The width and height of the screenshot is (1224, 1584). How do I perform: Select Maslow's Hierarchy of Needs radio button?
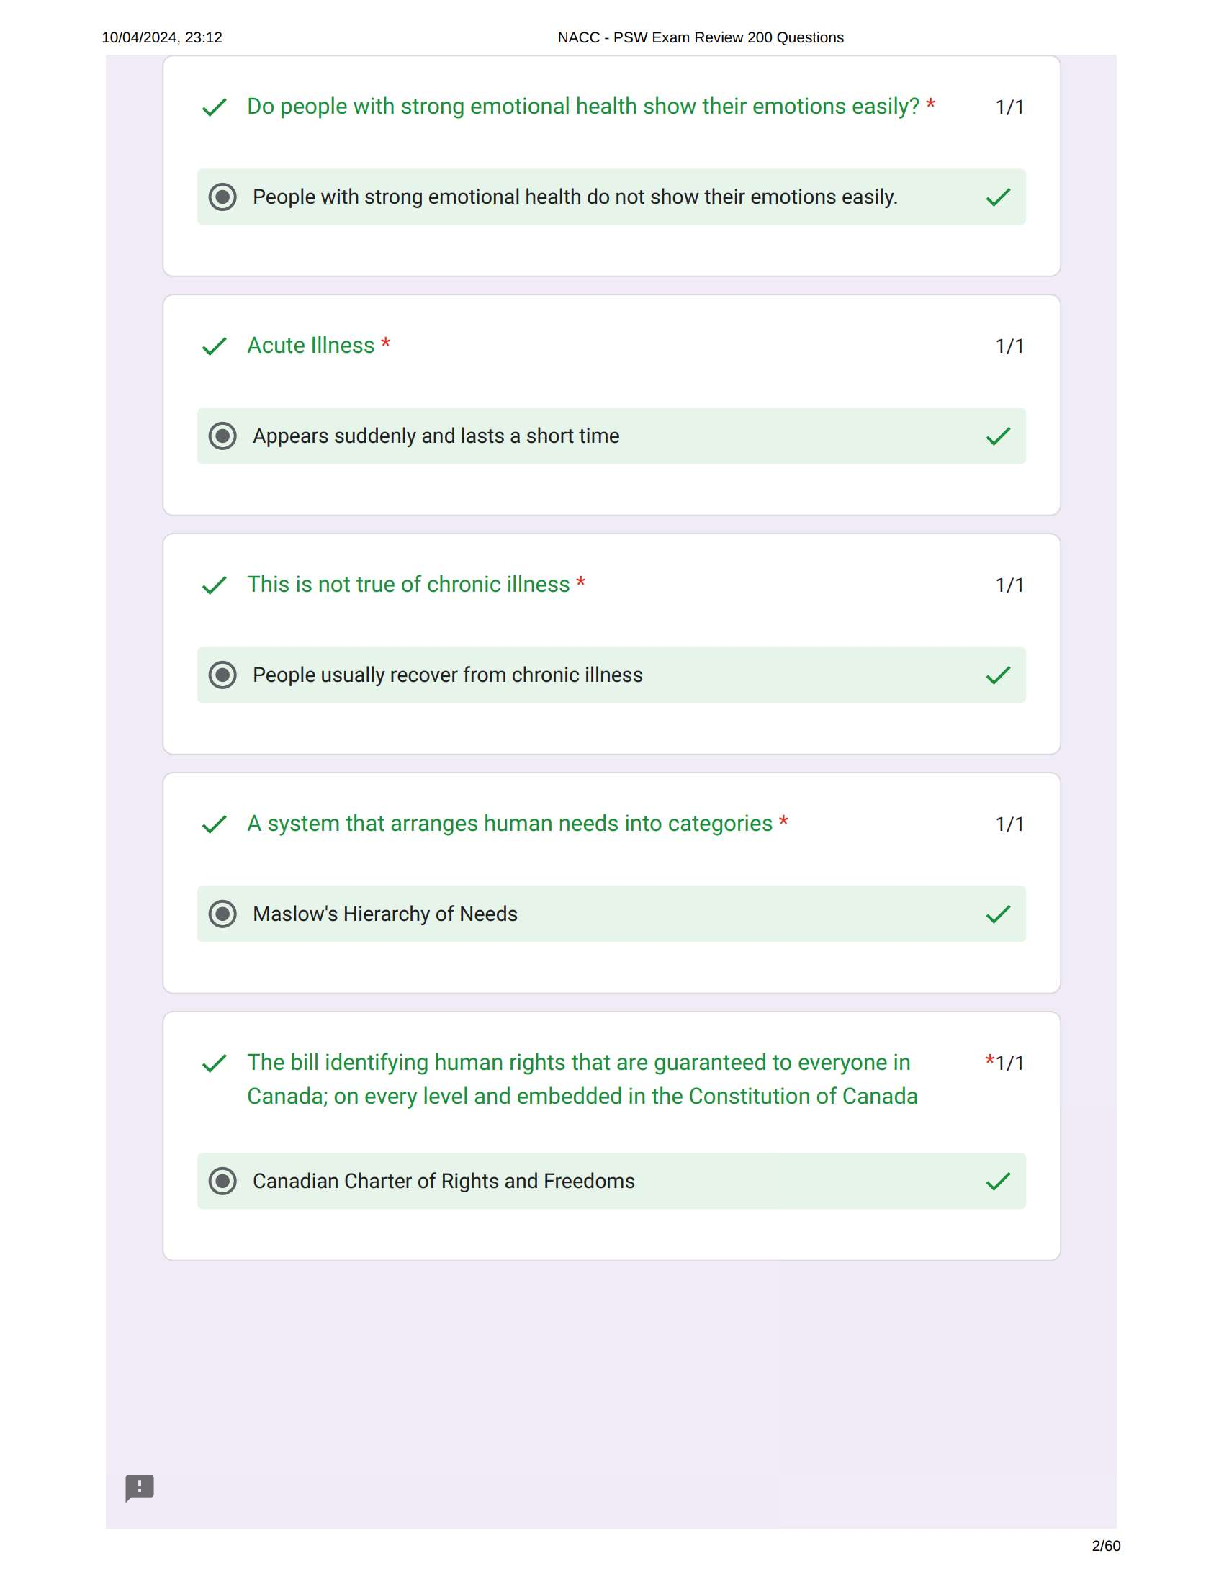pyautogui.click(x=223, y=914)
